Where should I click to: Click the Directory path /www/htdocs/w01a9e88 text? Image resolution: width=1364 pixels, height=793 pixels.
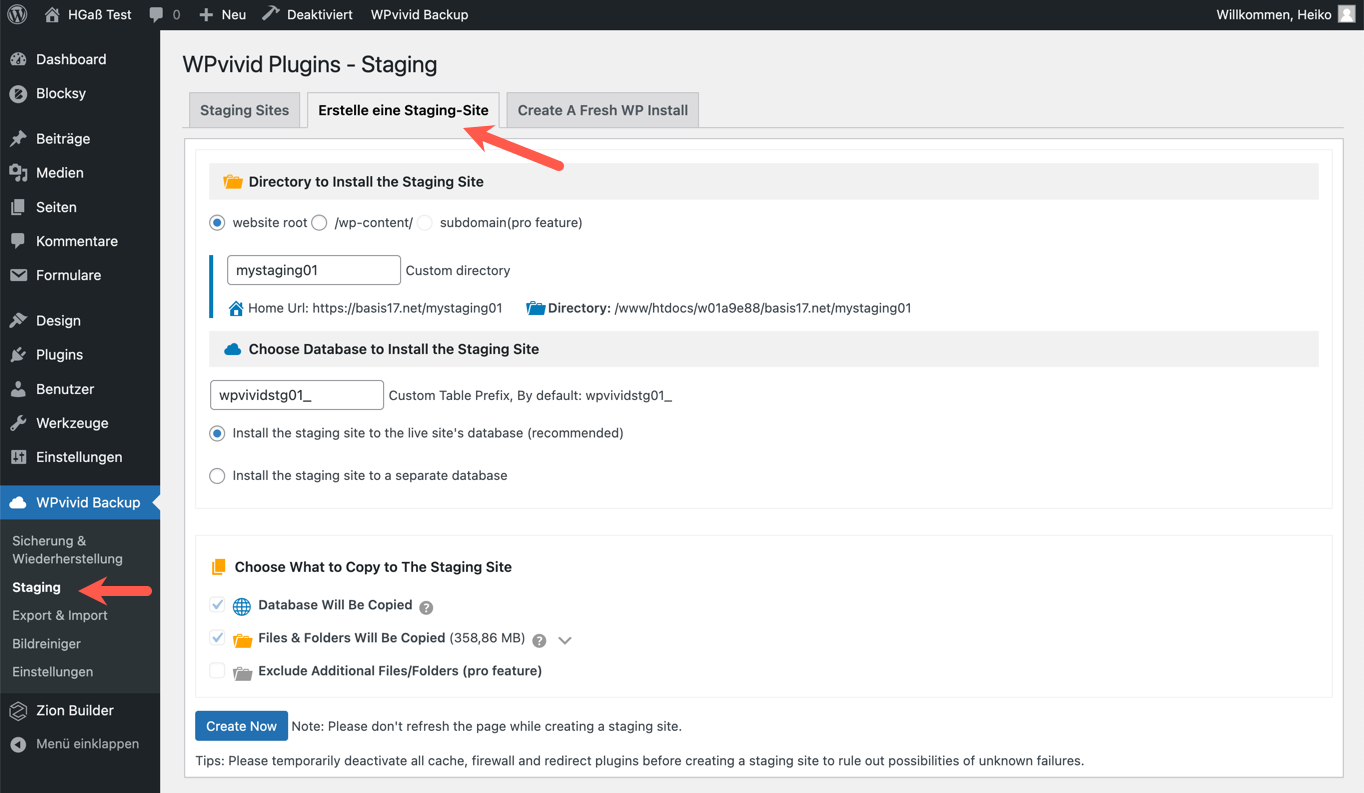click(x=763, y=308)
